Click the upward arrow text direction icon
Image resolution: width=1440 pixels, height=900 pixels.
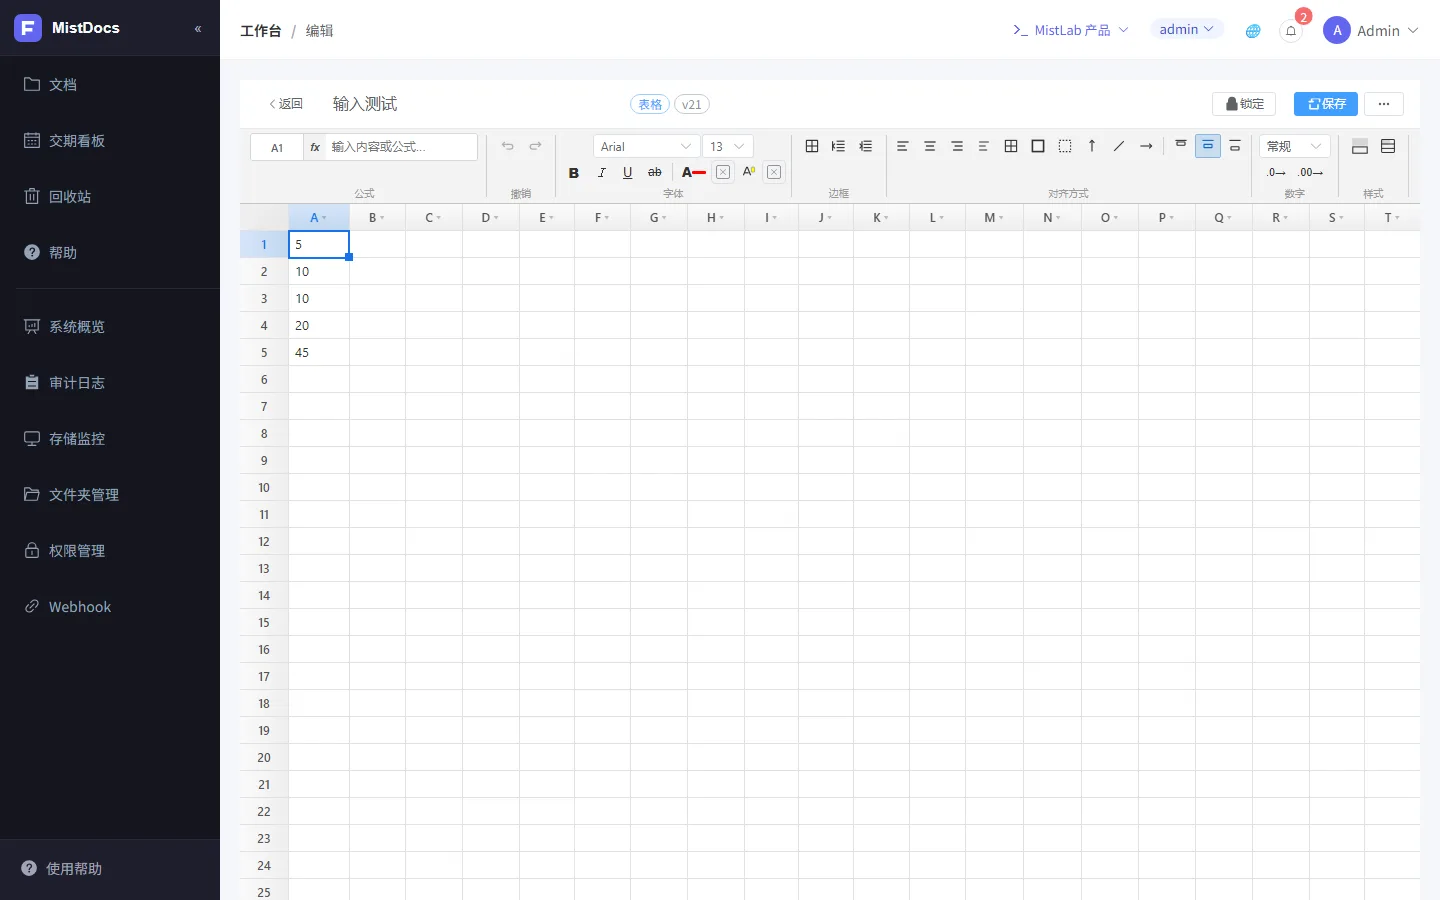pyautogui.click(x=1092, y=146)
